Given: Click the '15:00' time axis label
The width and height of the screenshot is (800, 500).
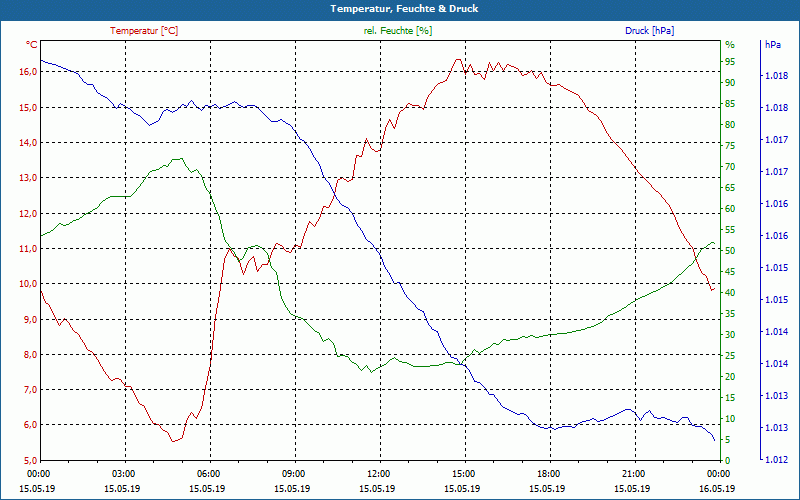Looking at the screenshot, I should [463, 473].
